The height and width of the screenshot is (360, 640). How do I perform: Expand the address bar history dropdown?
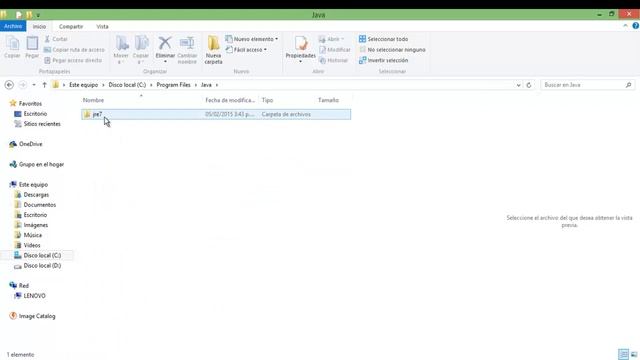point(518,85)
